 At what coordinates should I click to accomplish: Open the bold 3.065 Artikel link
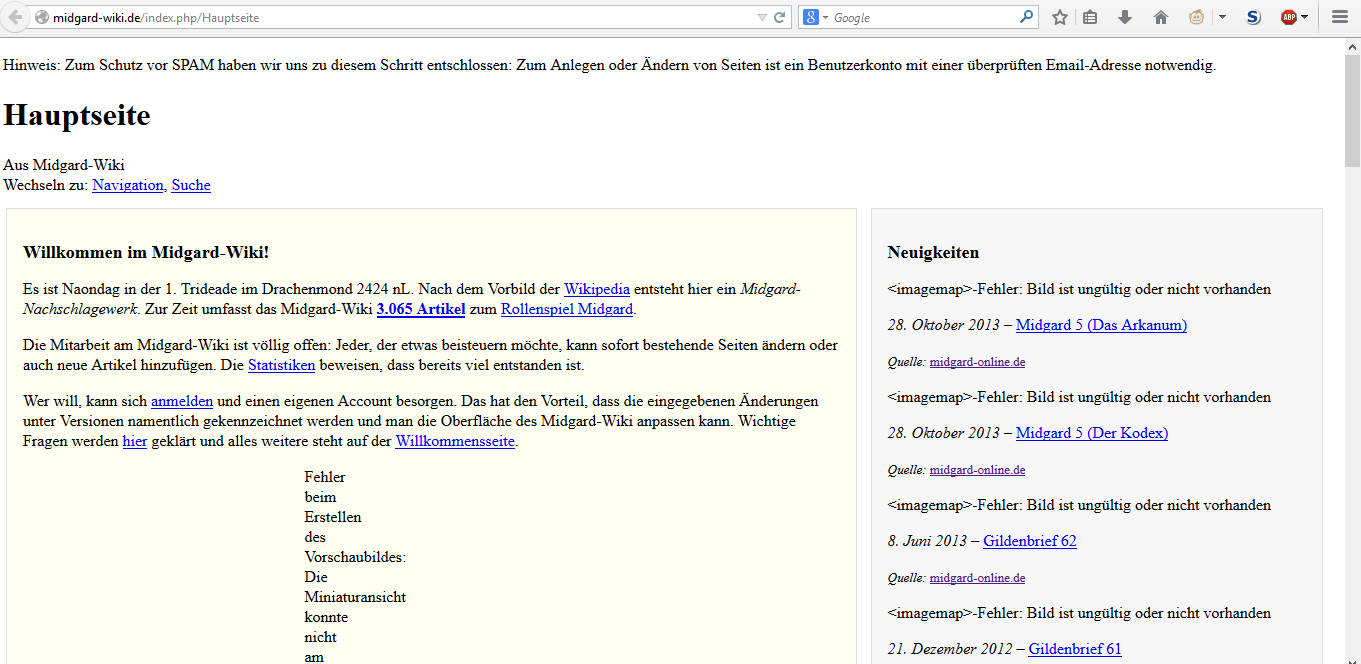[421, 309]
